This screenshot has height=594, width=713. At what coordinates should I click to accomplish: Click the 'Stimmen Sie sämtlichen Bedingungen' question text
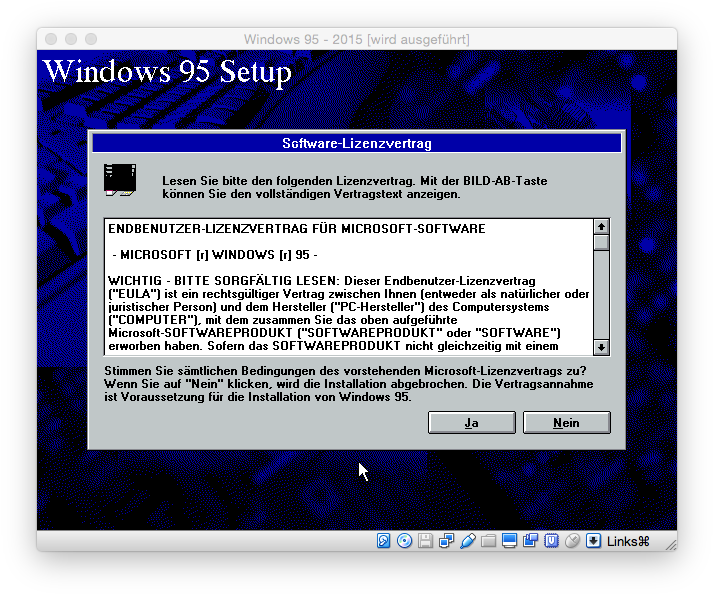[x=345, y=371]
